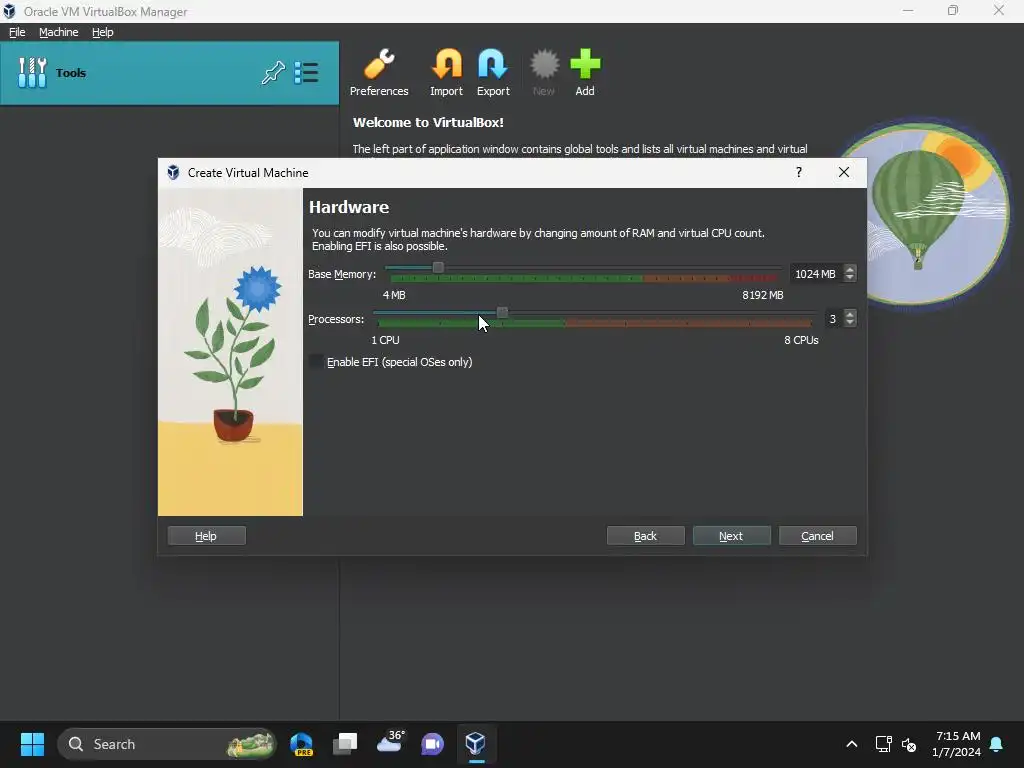This screenshot has width=1024, height=768.
Task: Click the processors value field showing 3
Action: [833, 319]
